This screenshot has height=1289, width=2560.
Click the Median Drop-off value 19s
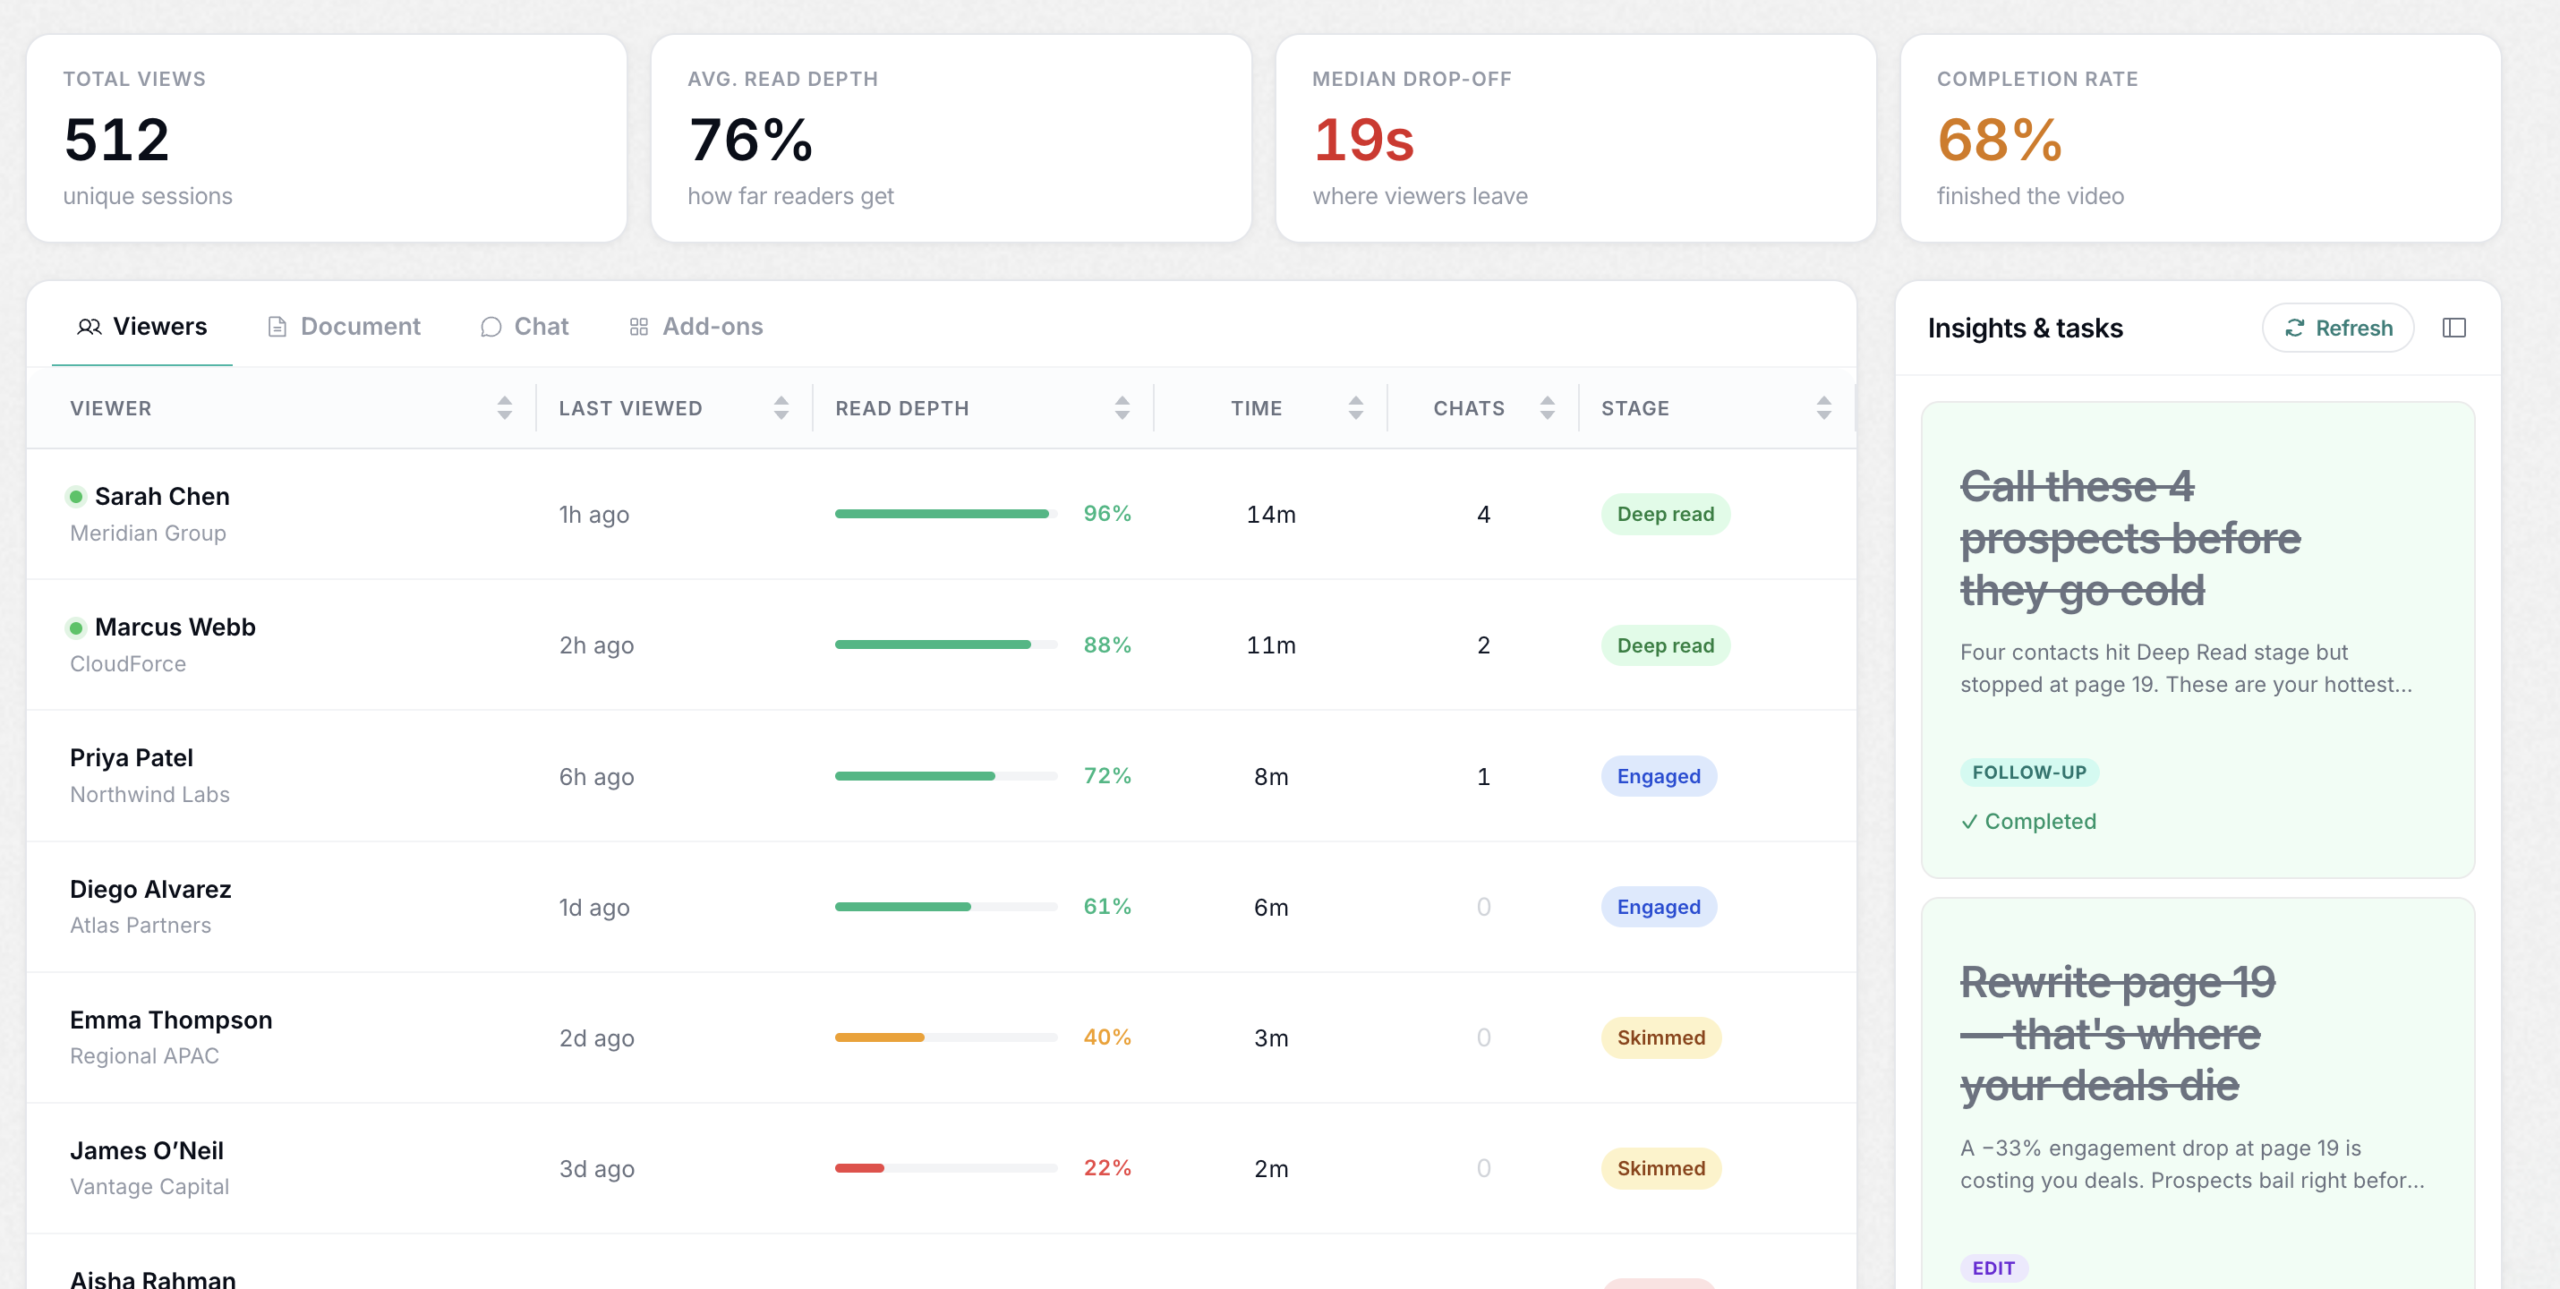click(1364, 139)
